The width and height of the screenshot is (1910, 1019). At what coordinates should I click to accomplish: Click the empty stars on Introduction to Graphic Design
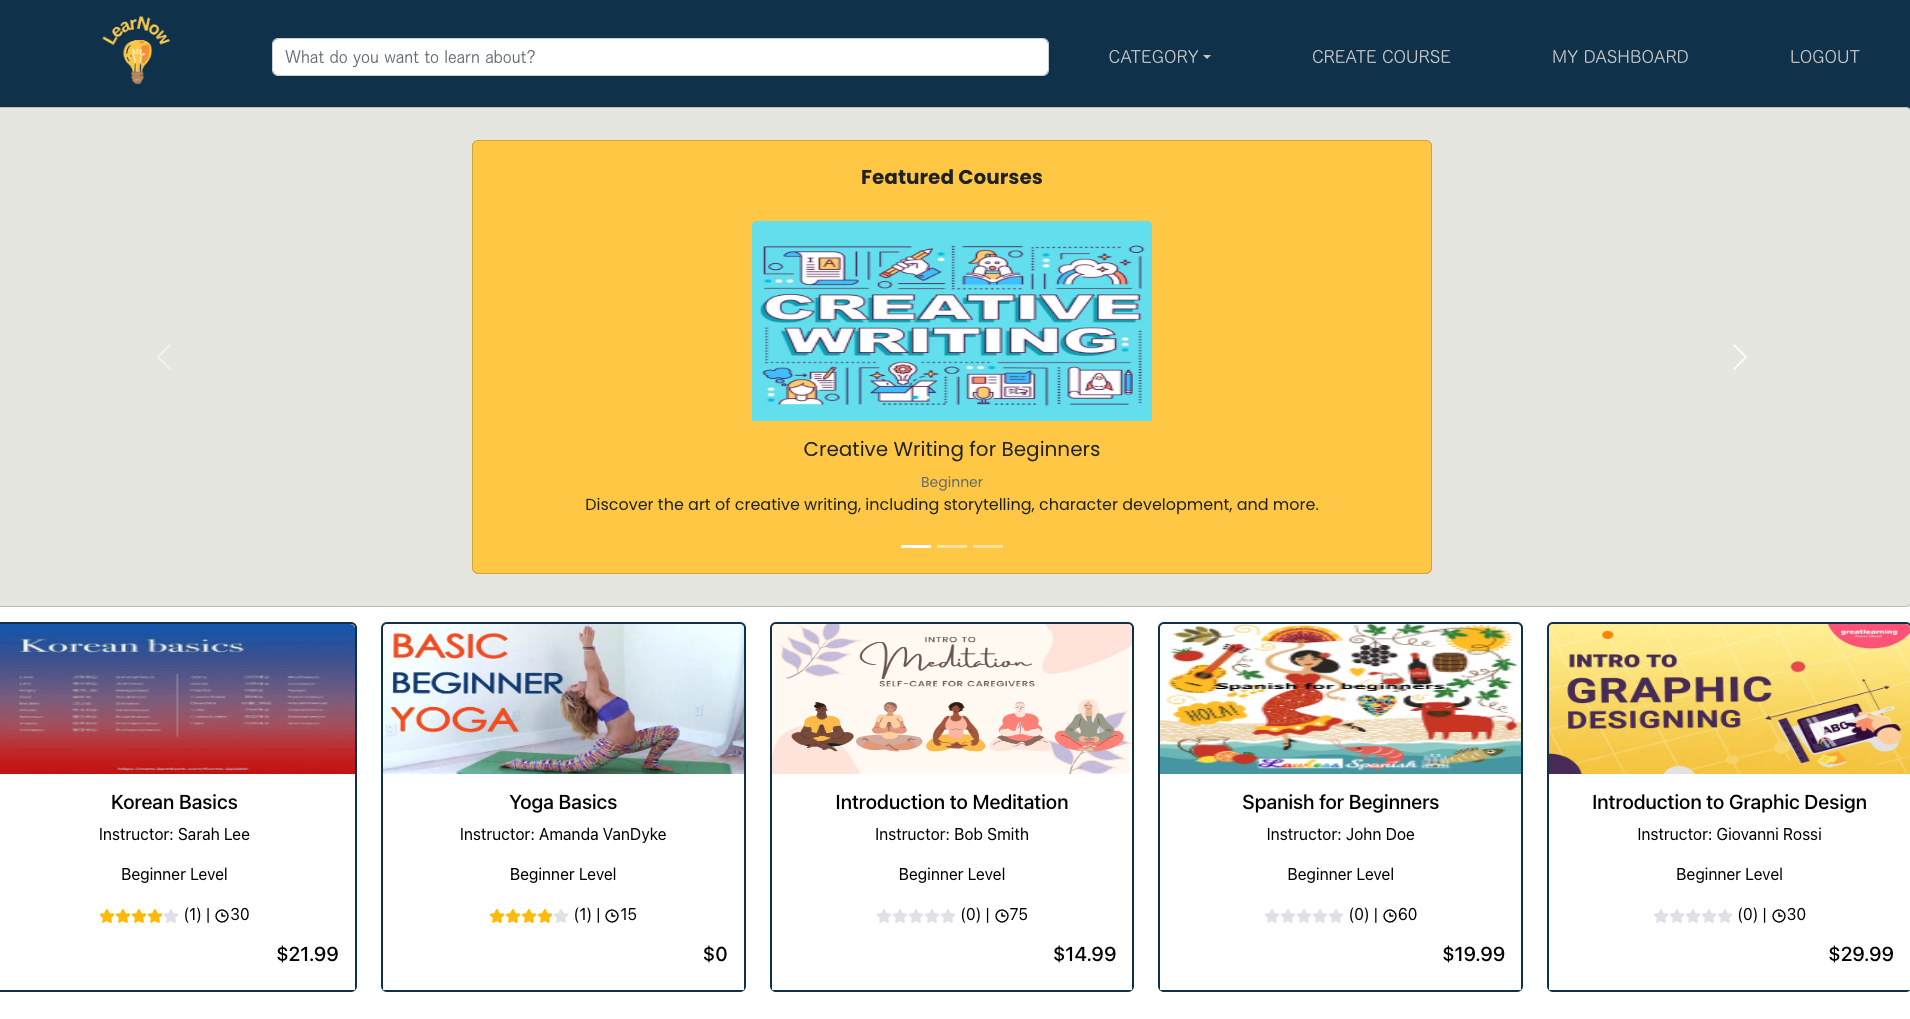click(x=1692, y=916)
